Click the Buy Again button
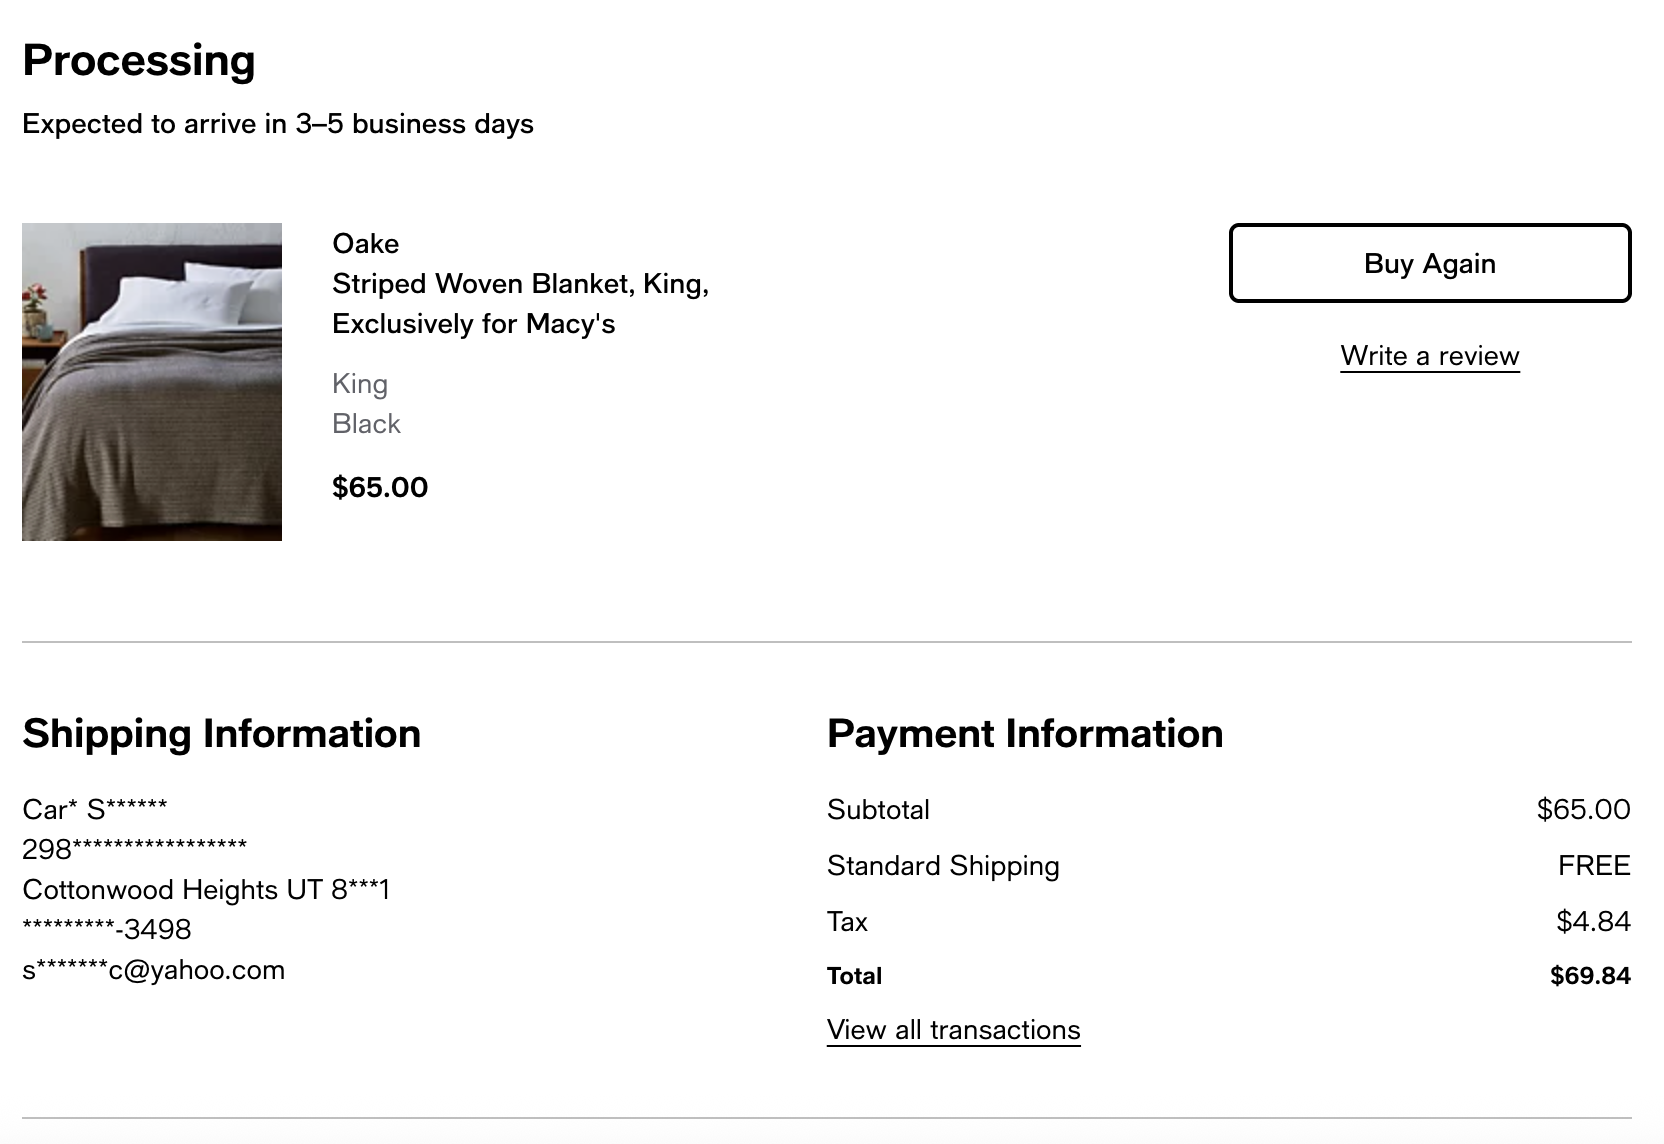1664x1144 pixels. (x=1429, y=263)
